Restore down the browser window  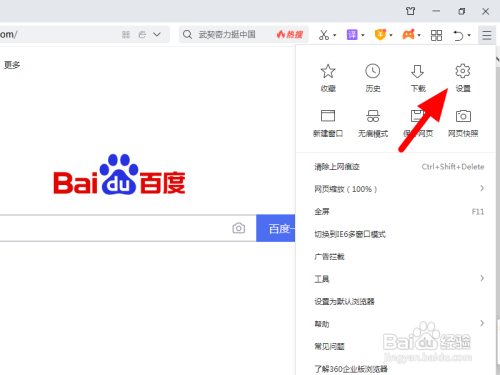461,11
